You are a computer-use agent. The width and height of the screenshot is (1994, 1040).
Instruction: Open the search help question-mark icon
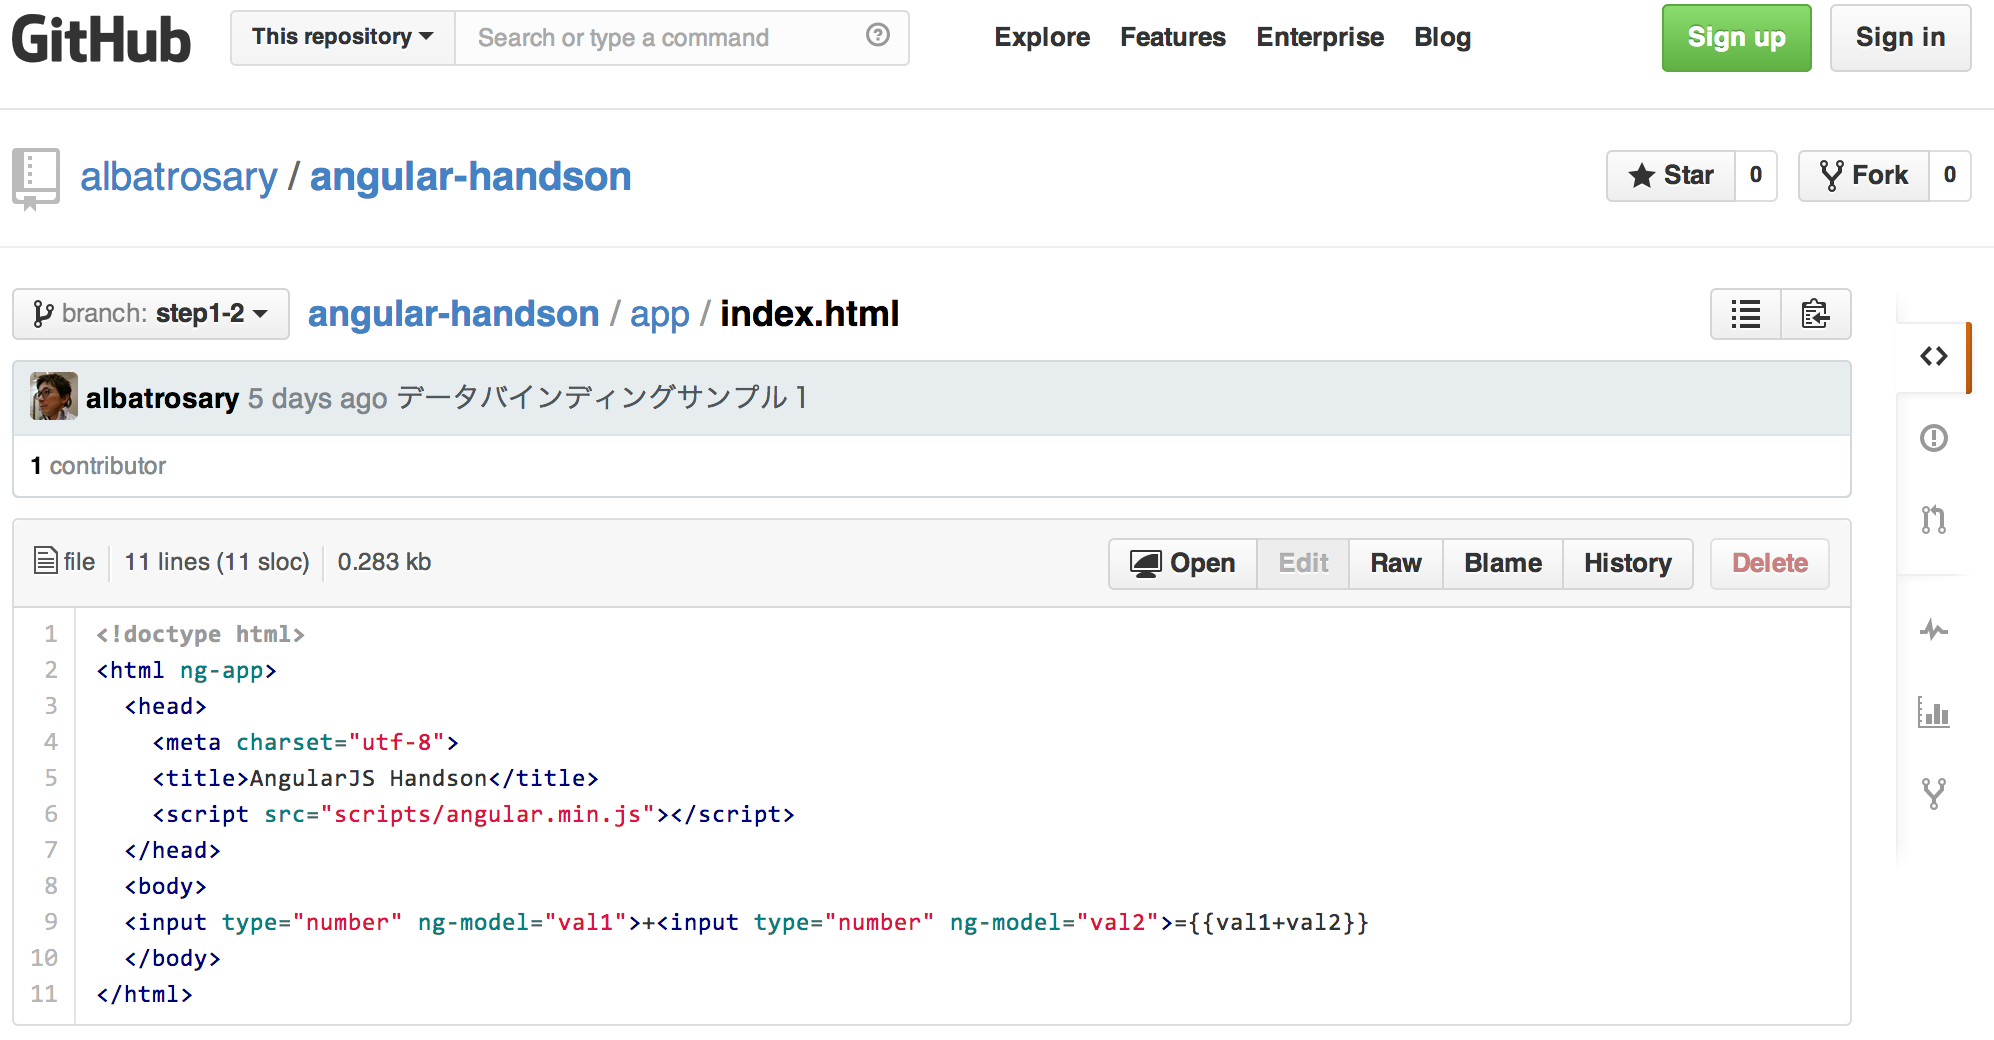878,36
